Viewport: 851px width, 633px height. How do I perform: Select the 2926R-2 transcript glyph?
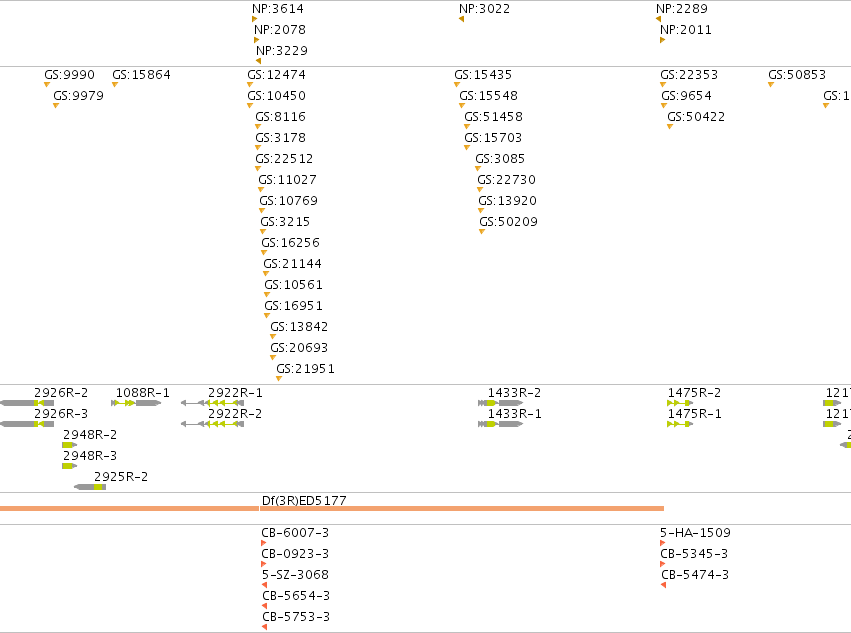[27, 403]
